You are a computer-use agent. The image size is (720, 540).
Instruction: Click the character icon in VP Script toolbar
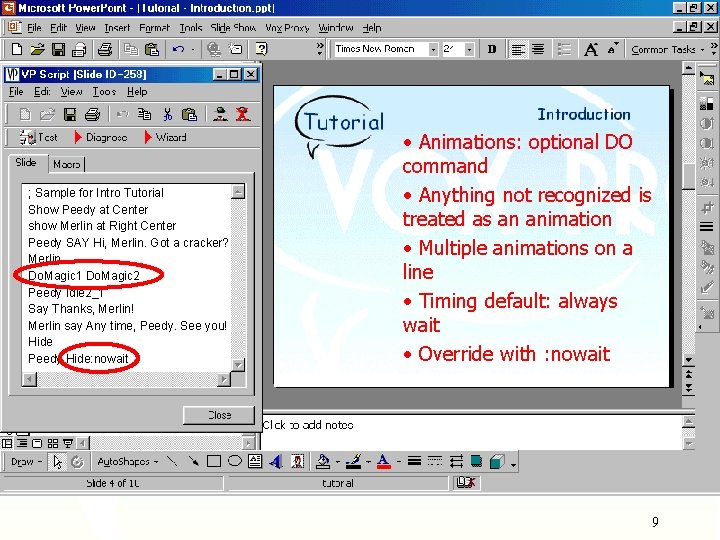220,114
